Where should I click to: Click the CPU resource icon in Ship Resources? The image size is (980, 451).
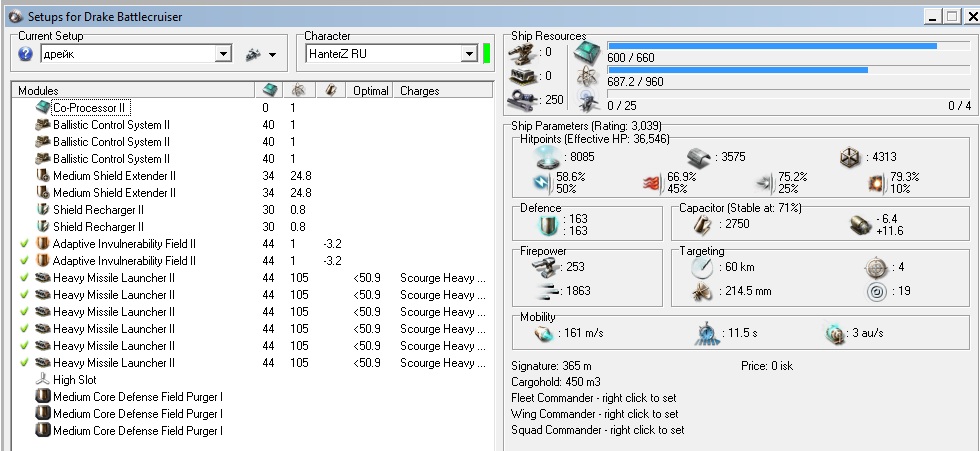588,54
